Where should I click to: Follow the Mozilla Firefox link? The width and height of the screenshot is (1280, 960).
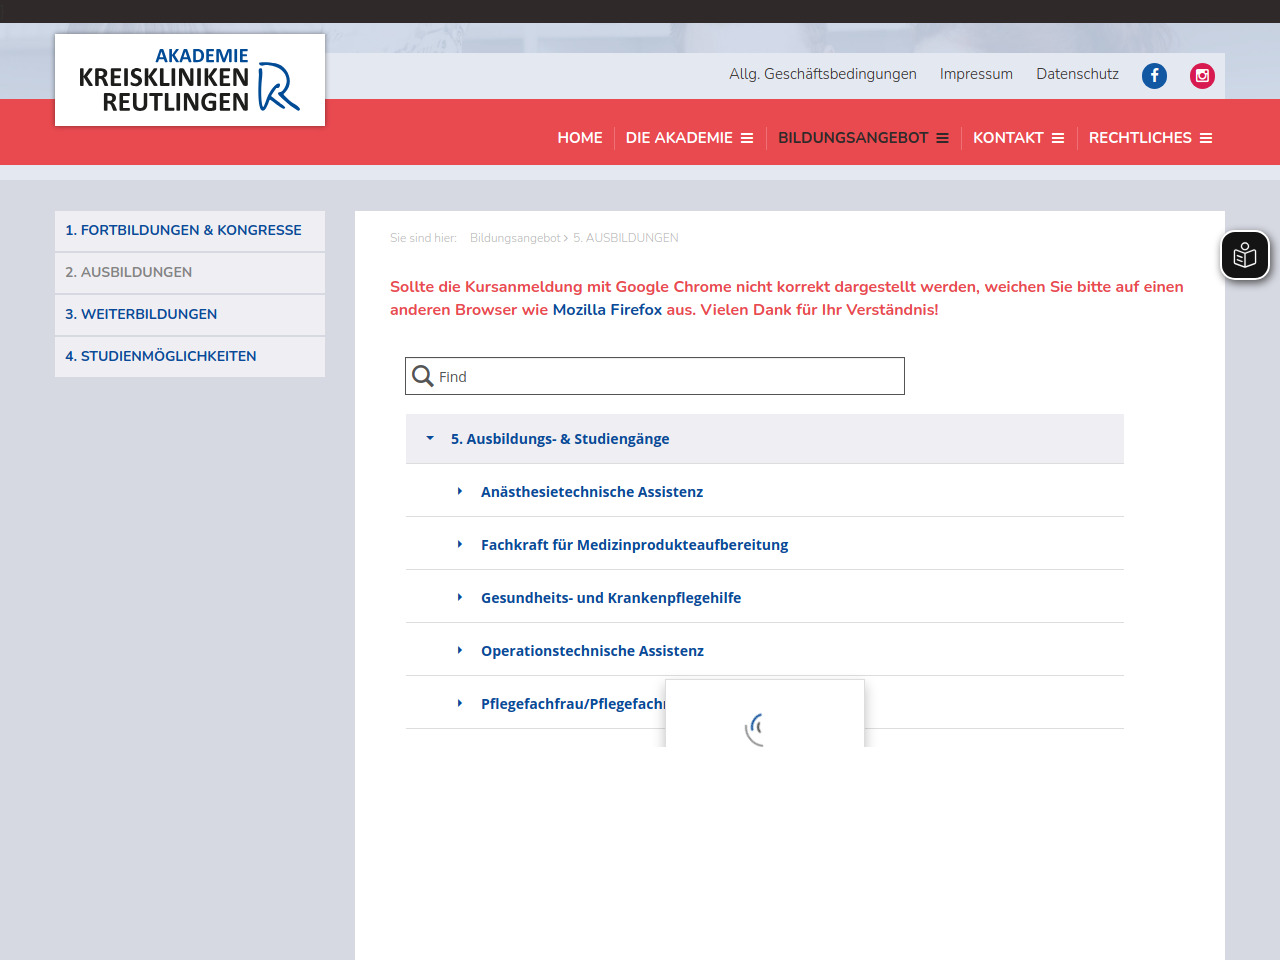click(607, 310)
